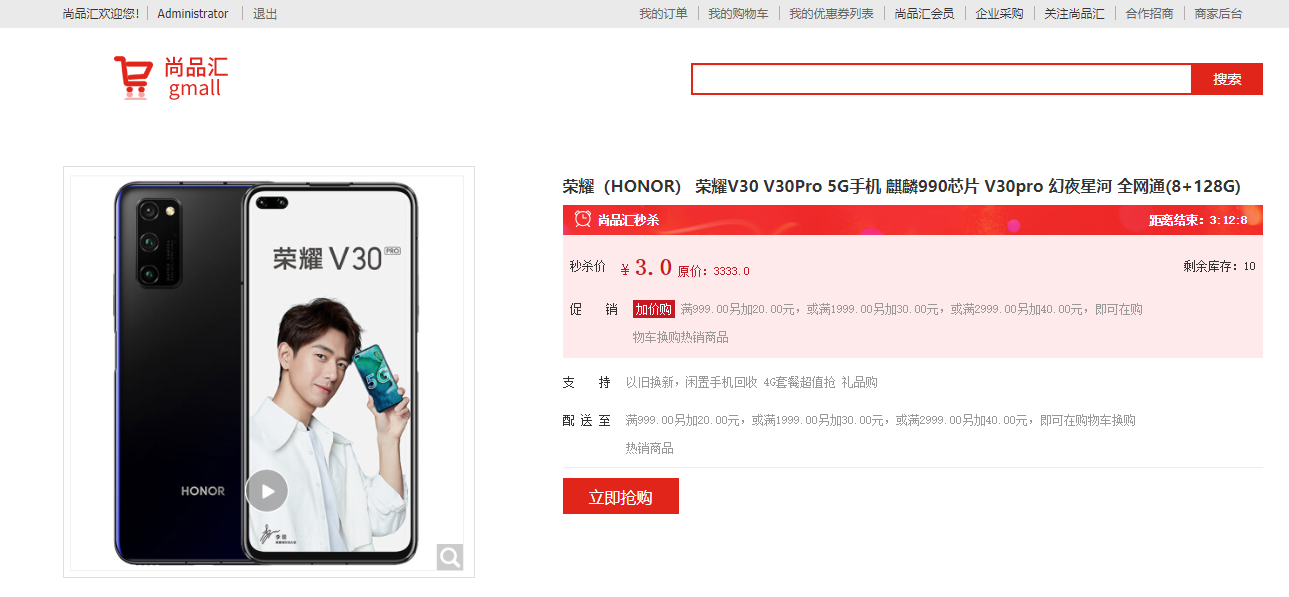Viewport: 1289px width, 597px height.
Task: Go to 尚品汇会员 page
Action: [924, 13]
